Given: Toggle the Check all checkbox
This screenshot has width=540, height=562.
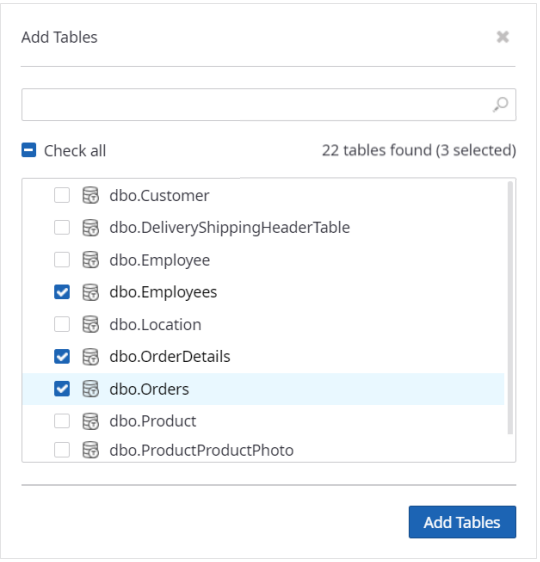Looking at the screenshot, I should tap(29, 150).
